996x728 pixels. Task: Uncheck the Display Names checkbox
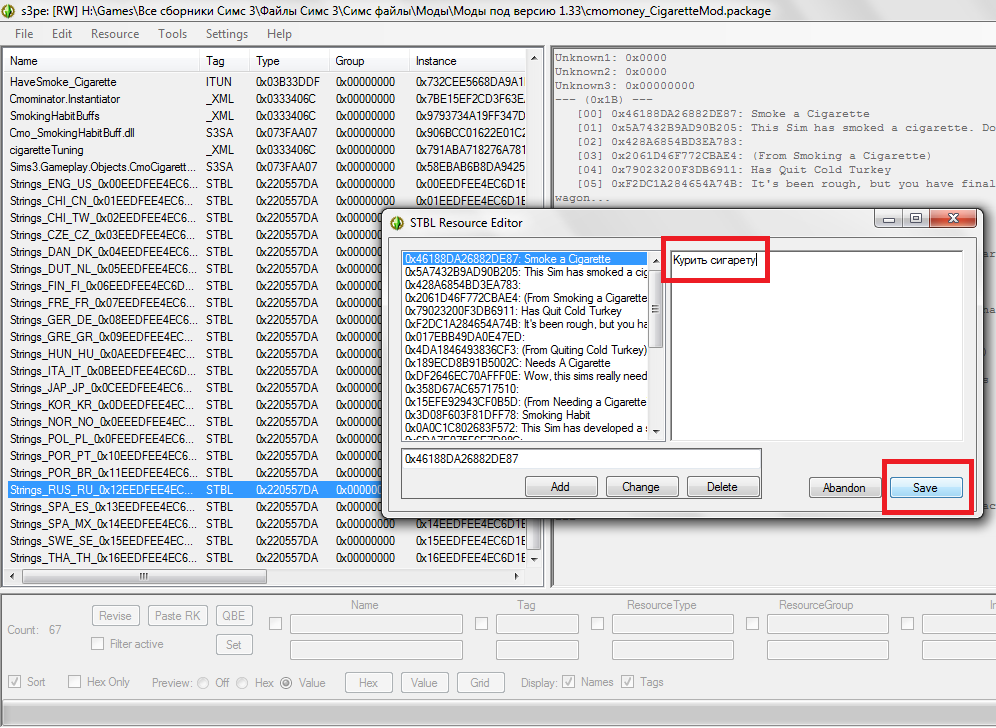[568, 682]
